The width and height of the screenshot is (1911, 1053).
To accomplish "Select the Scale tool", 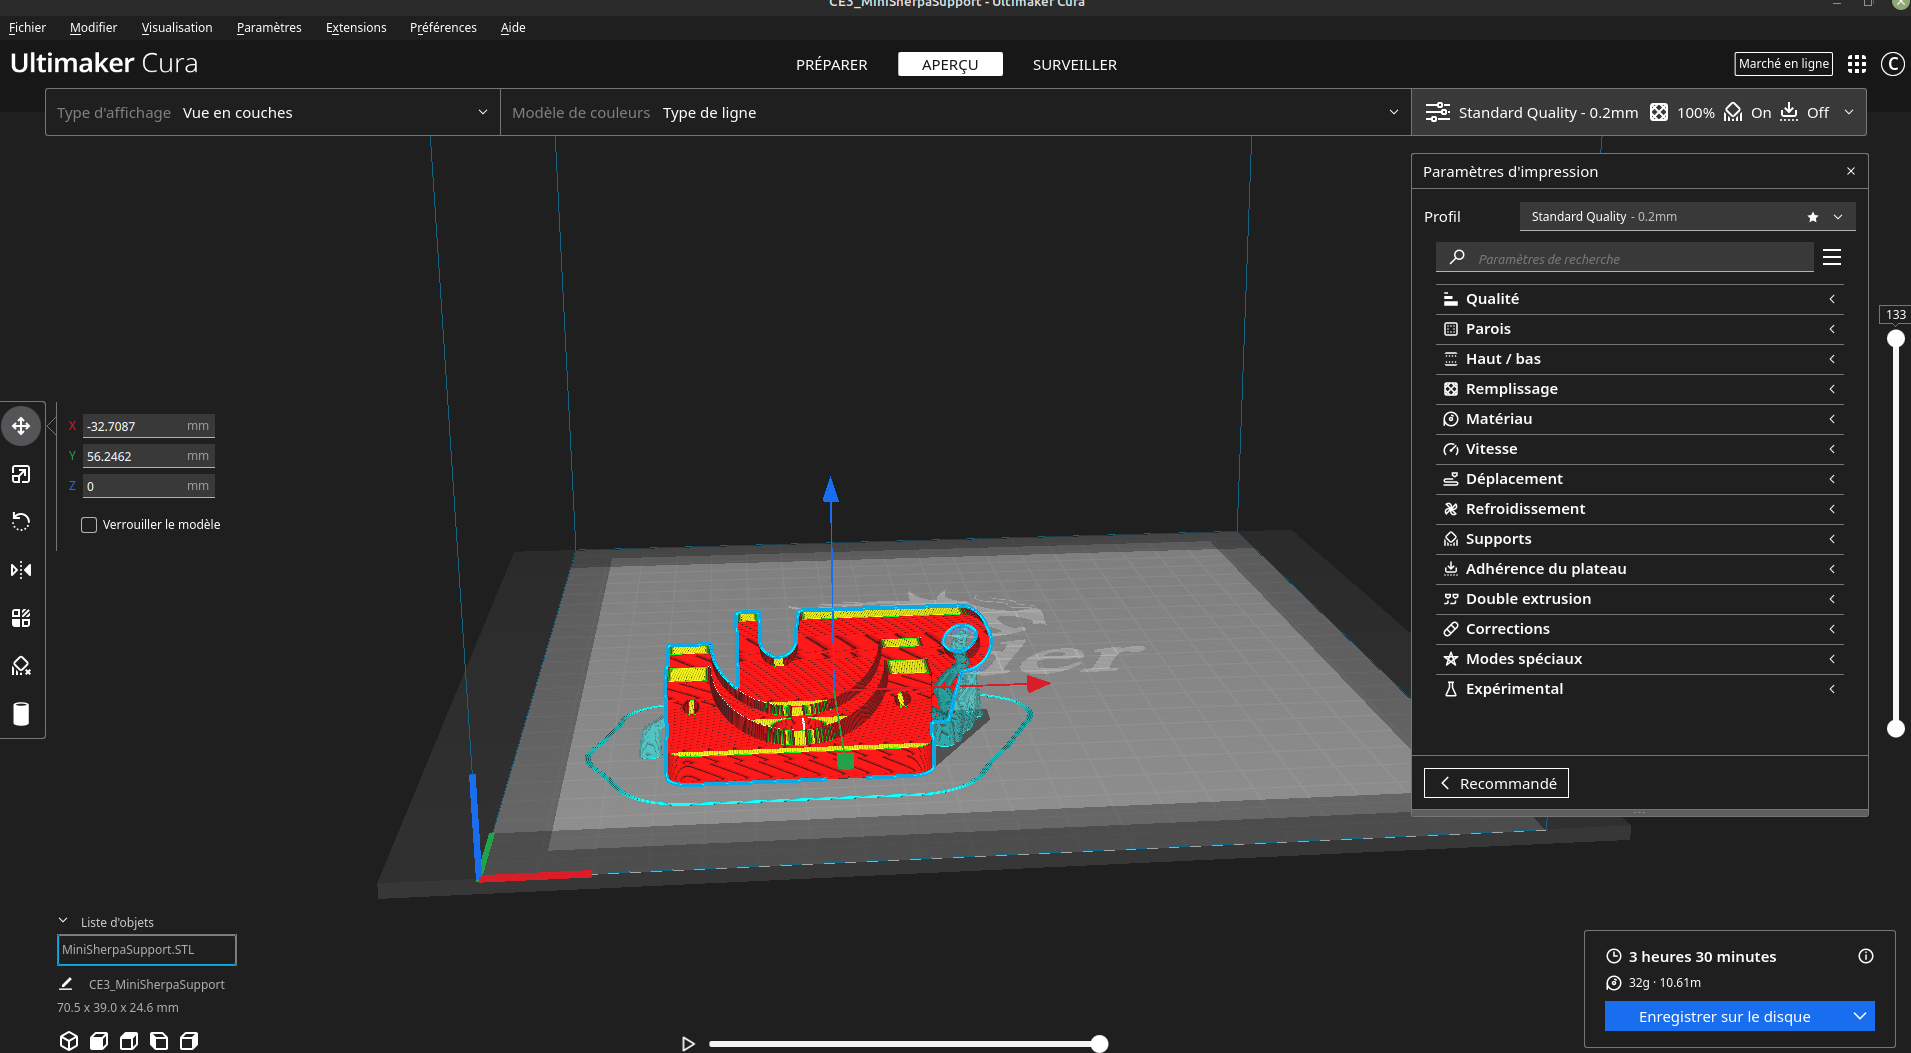I will click(x=21, y=474).
